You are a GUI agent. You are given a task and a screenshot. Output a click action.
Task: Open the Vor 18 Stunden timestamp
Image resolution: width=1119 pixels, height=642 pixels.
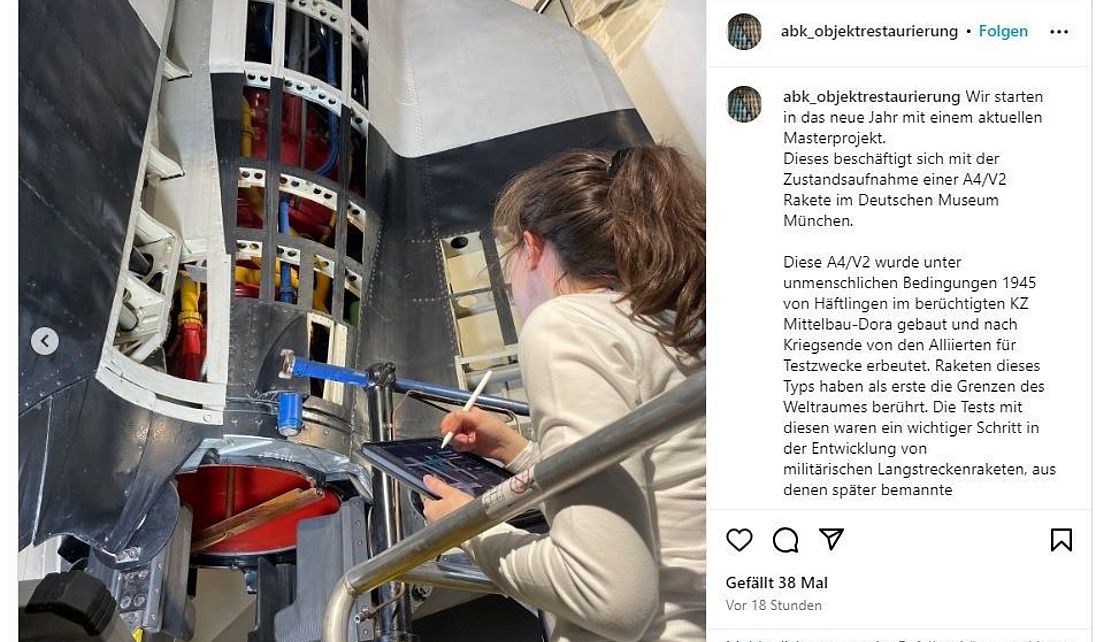pos(774,605)
